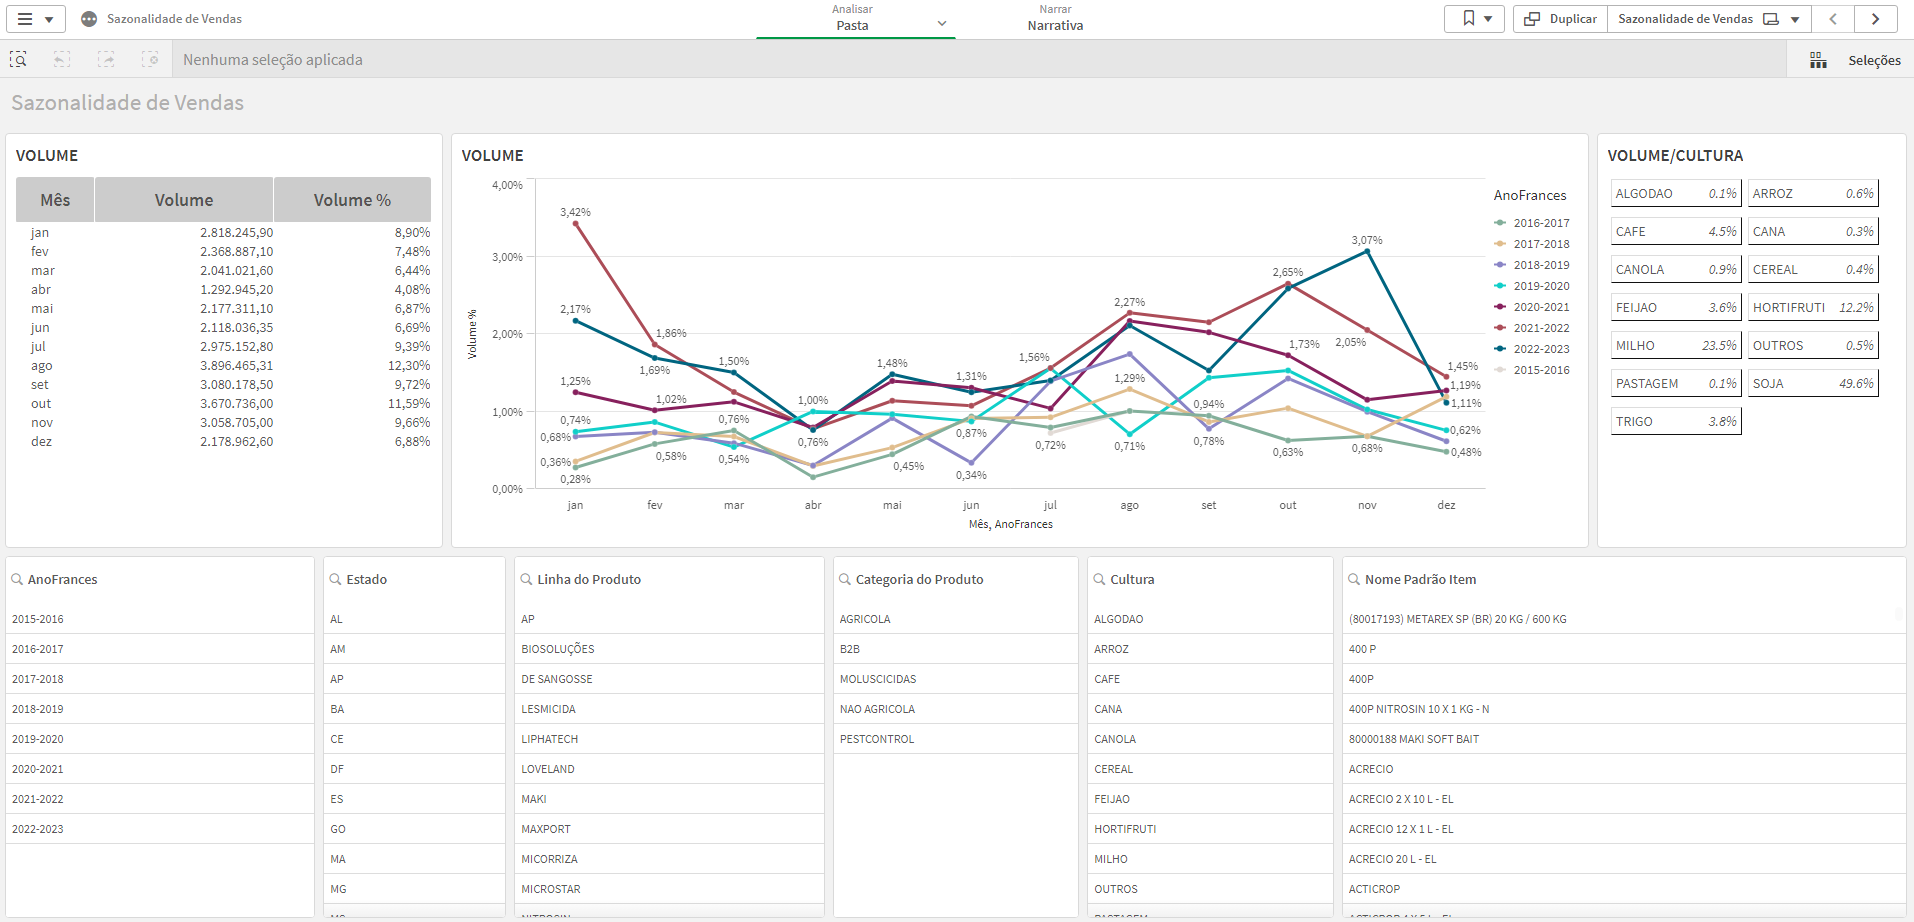Open the hamburger menu dropdown arrow

(x=48, y=18)
